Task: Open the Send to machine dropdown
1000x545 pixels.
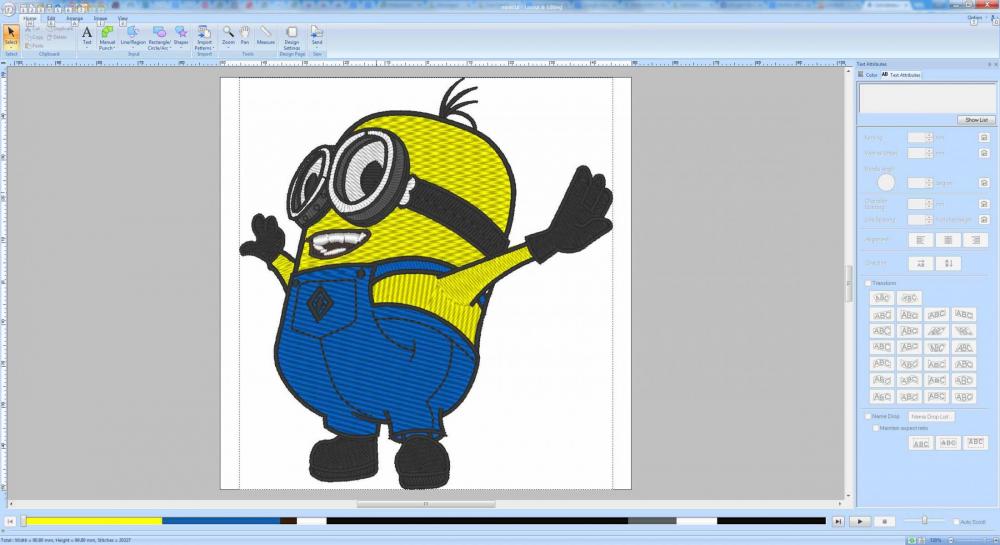Action: point(317,37)
